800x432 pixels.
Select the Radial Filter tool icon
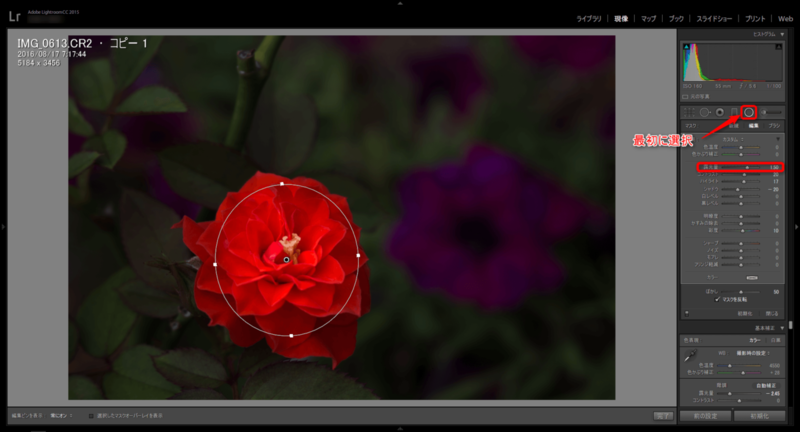click(748, 112)
